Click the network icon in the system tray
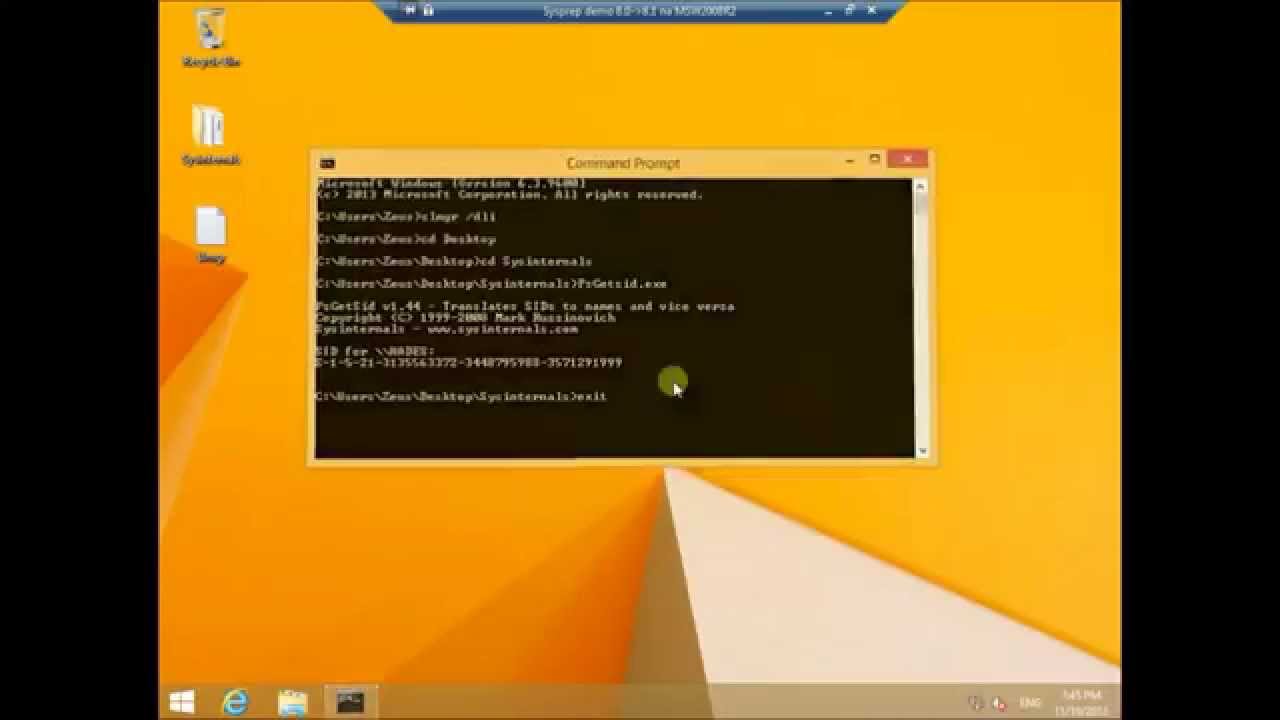This screenshot has width=1280, height=720. (x=976, y=703)
